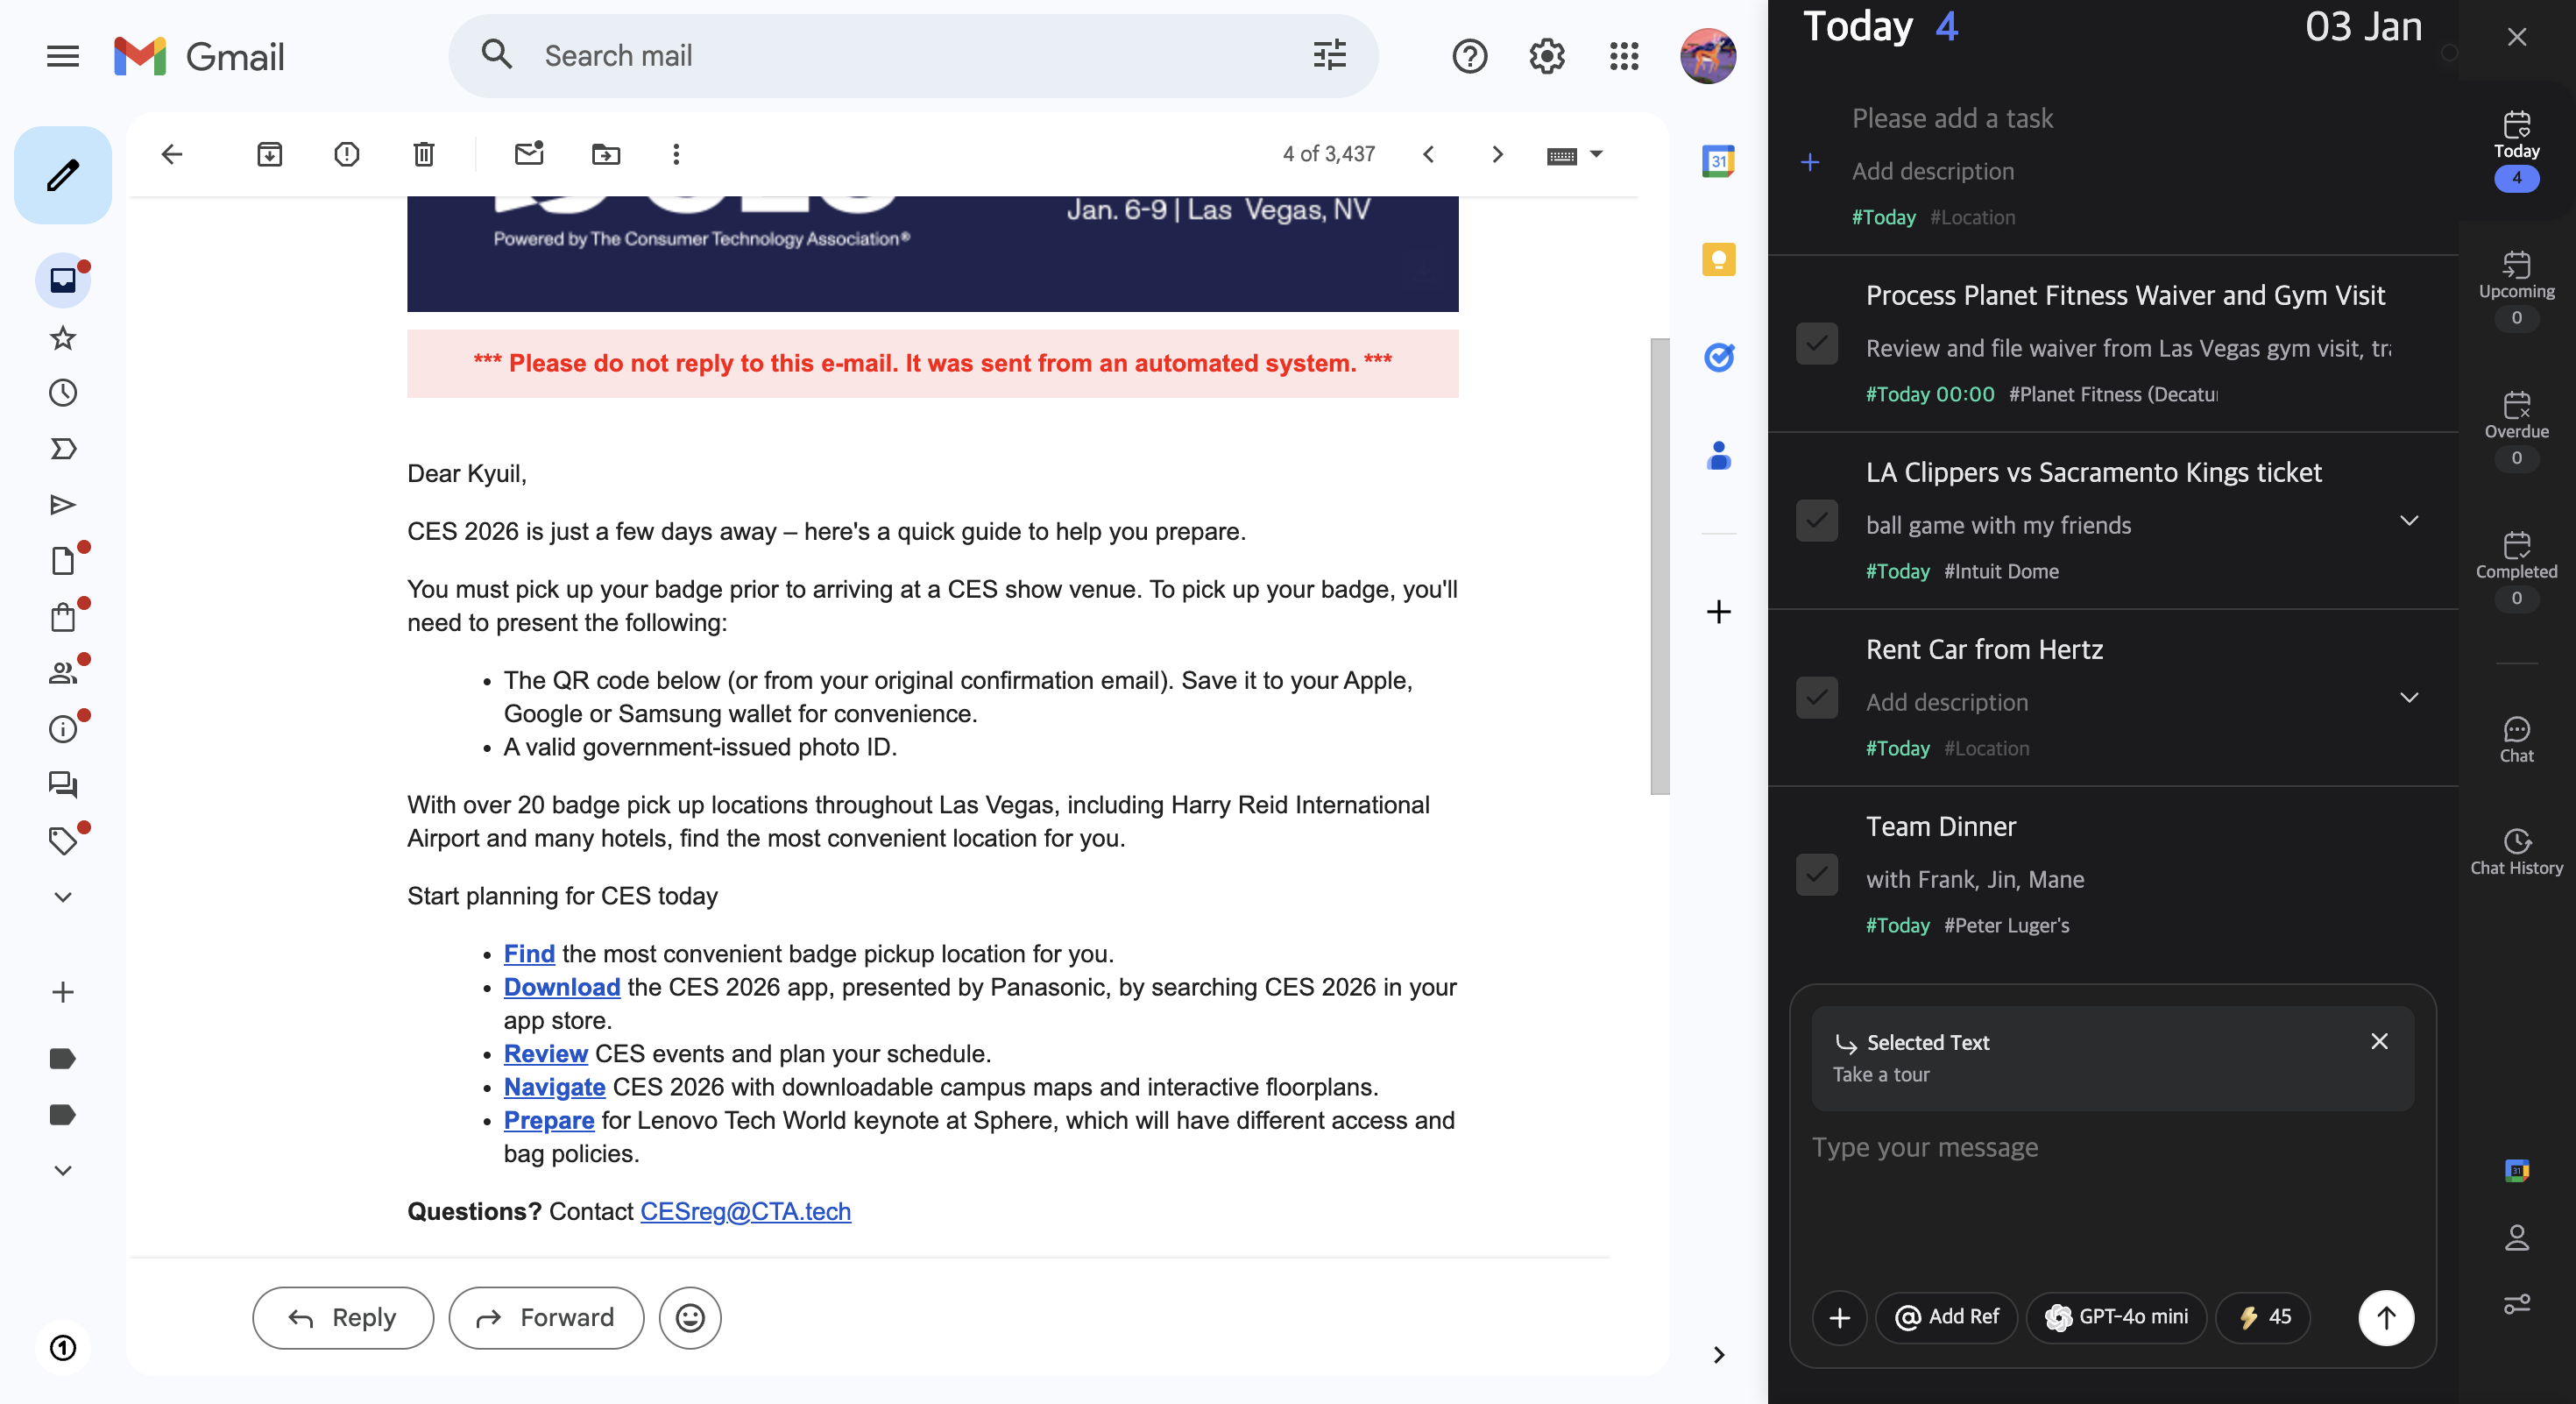Focus the Type your message field

[x=2110, y=1148]
